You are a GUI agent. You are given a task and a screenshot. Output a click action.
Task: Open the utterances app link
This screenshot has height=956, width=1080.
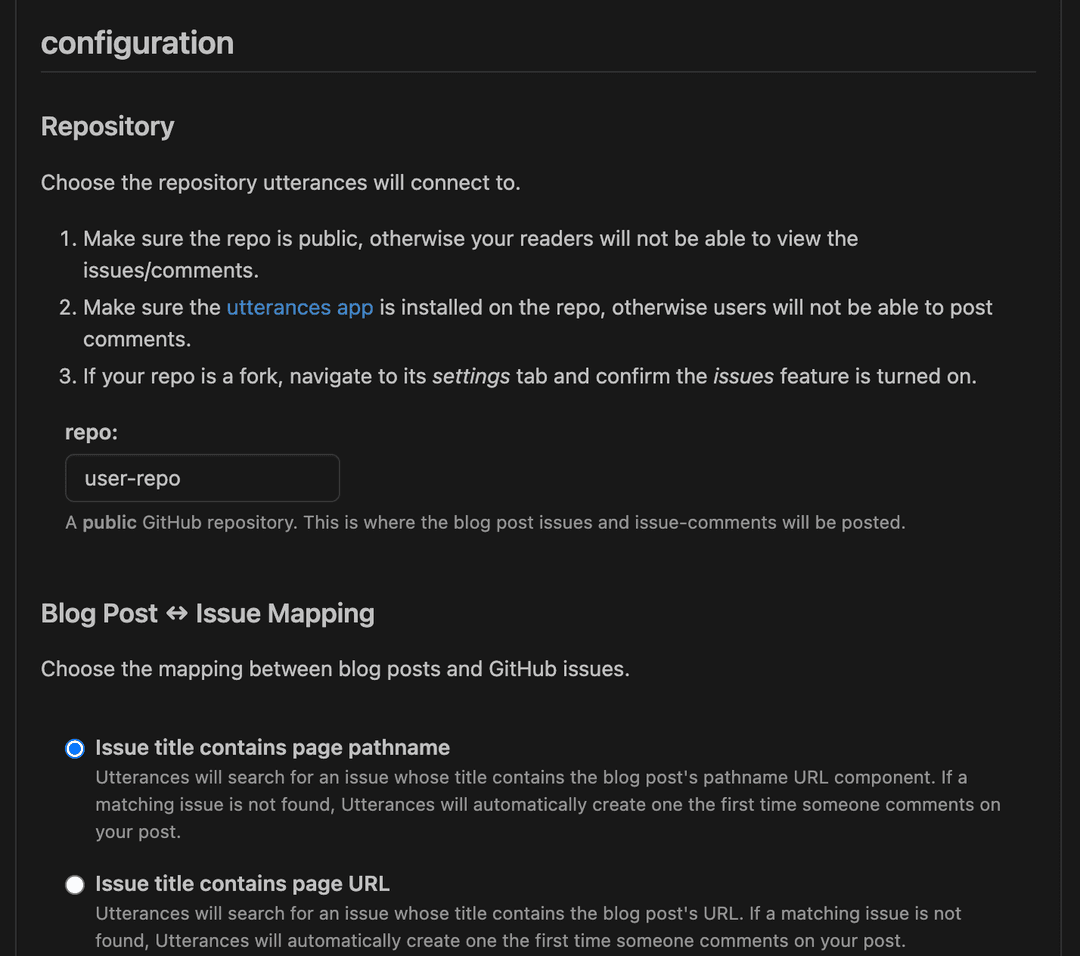point(299,308)
